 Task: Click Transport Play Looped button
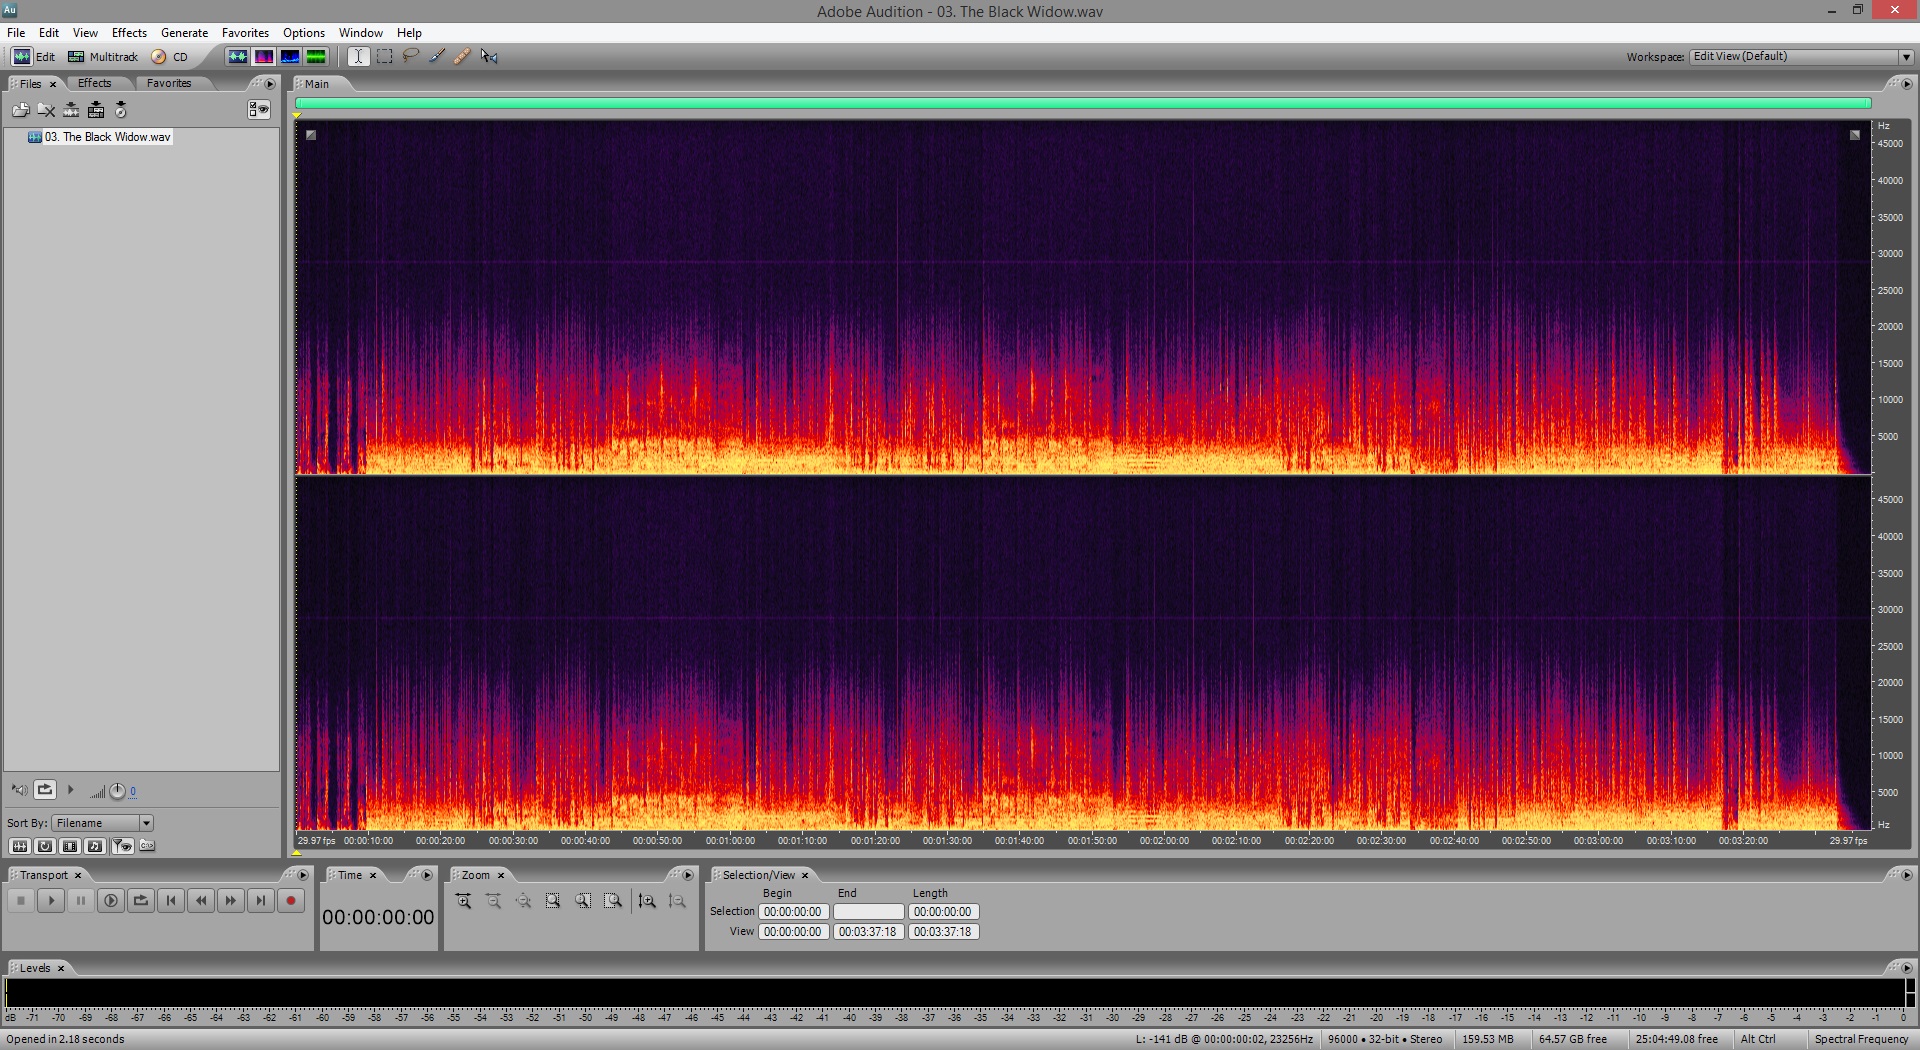(141, 901)
